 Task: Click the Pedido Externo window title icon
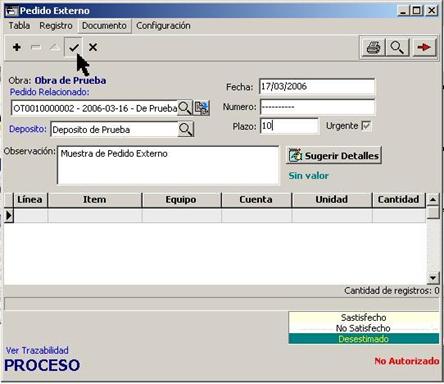click(11, 11)
